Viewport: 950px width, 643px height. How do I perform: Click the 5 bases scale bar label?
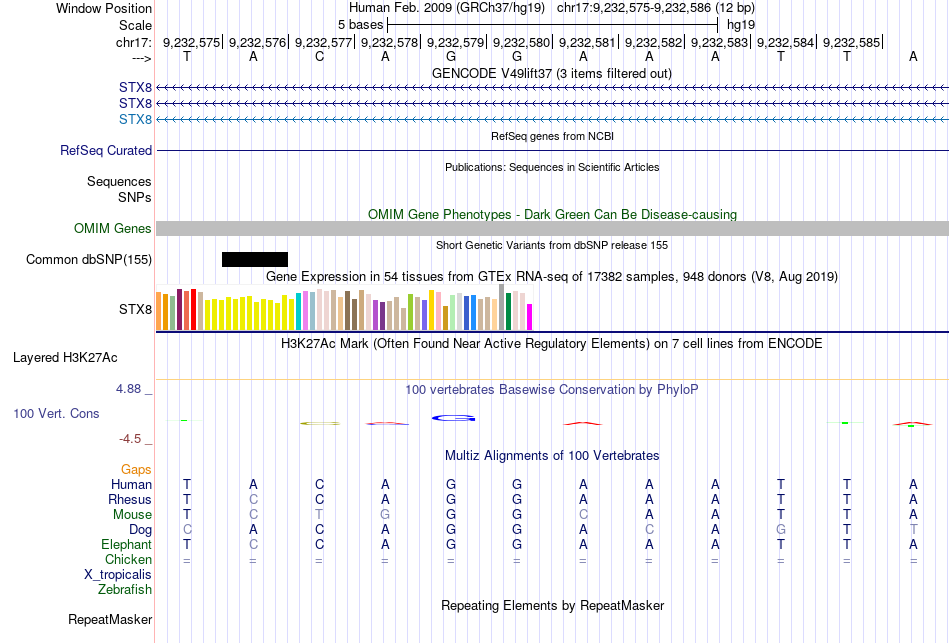click(x=360, y=25)
